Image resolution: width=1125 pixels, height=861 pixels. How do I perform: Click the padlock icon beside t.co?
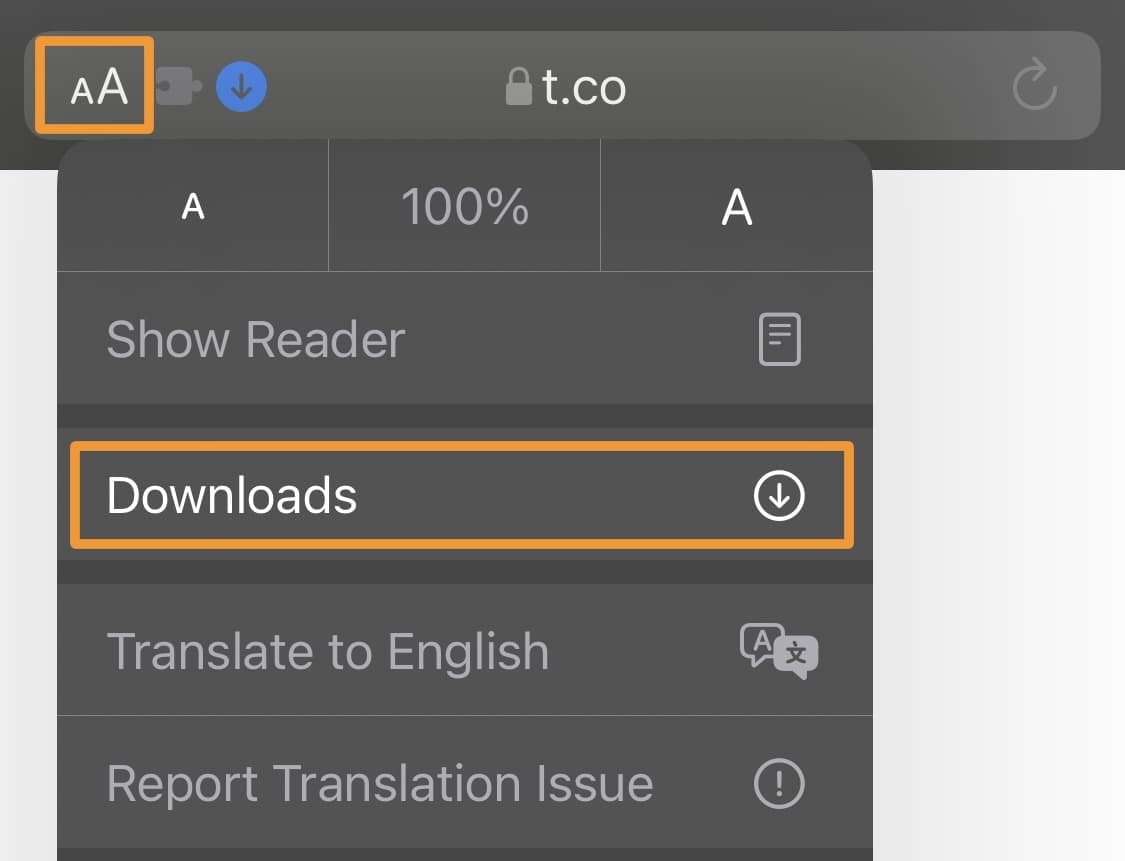(518, 88)
